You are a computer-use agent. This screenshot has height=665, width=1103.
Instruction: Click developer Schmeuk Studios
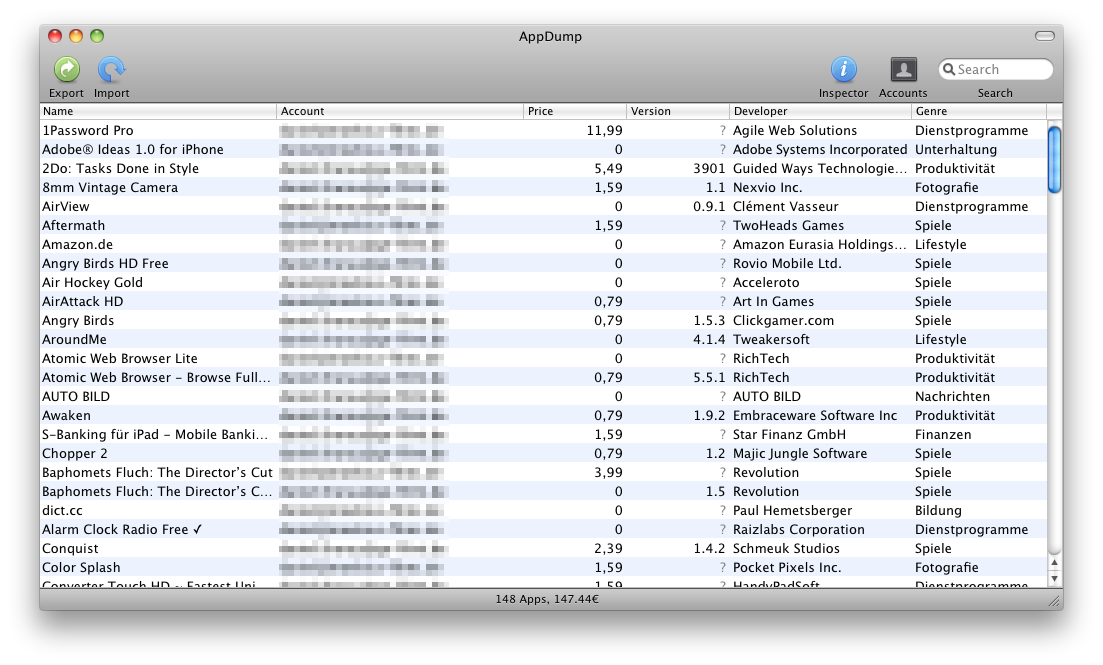[x=786, y=548]
